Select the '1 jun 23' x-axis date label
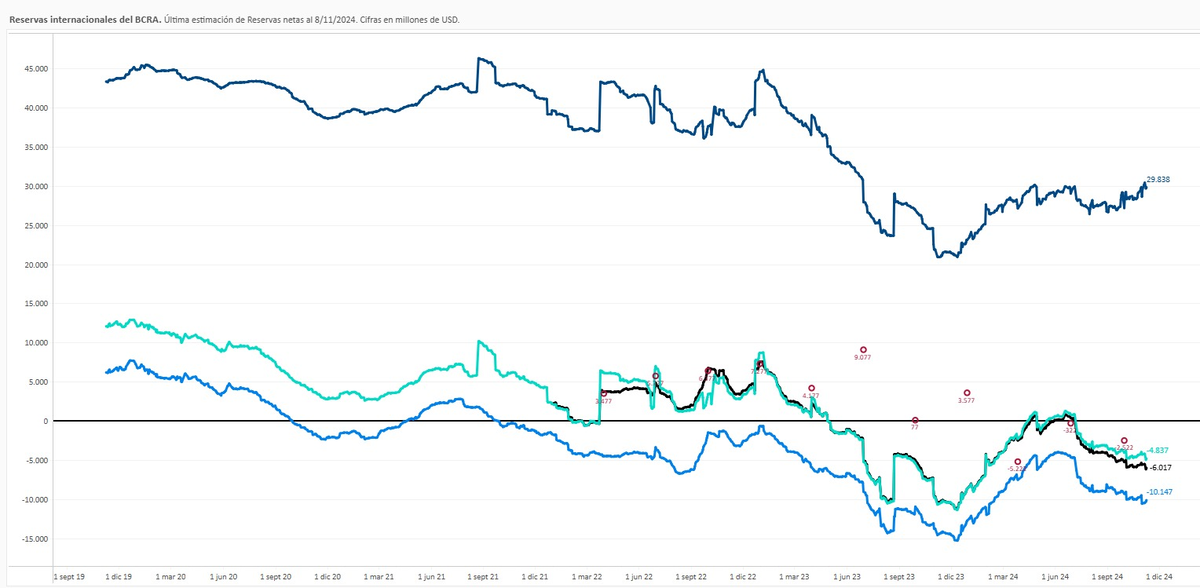 coord(851,577)
